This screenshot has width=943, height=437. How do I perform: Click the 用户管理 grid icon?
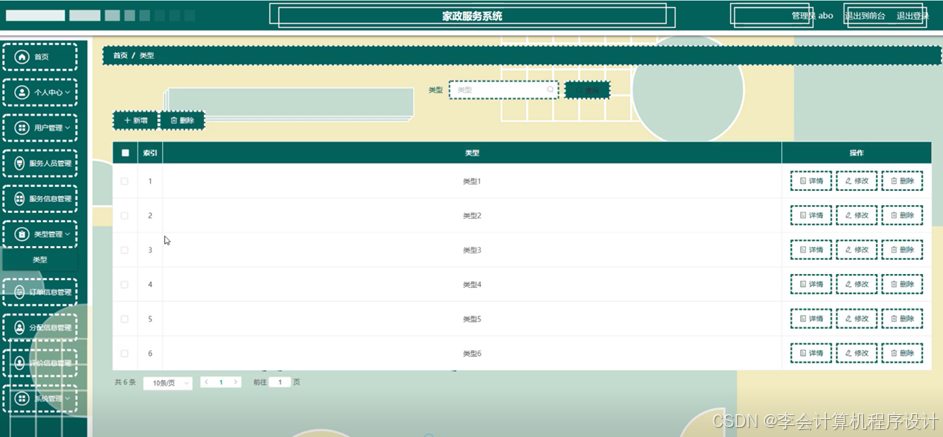[22, 128]
